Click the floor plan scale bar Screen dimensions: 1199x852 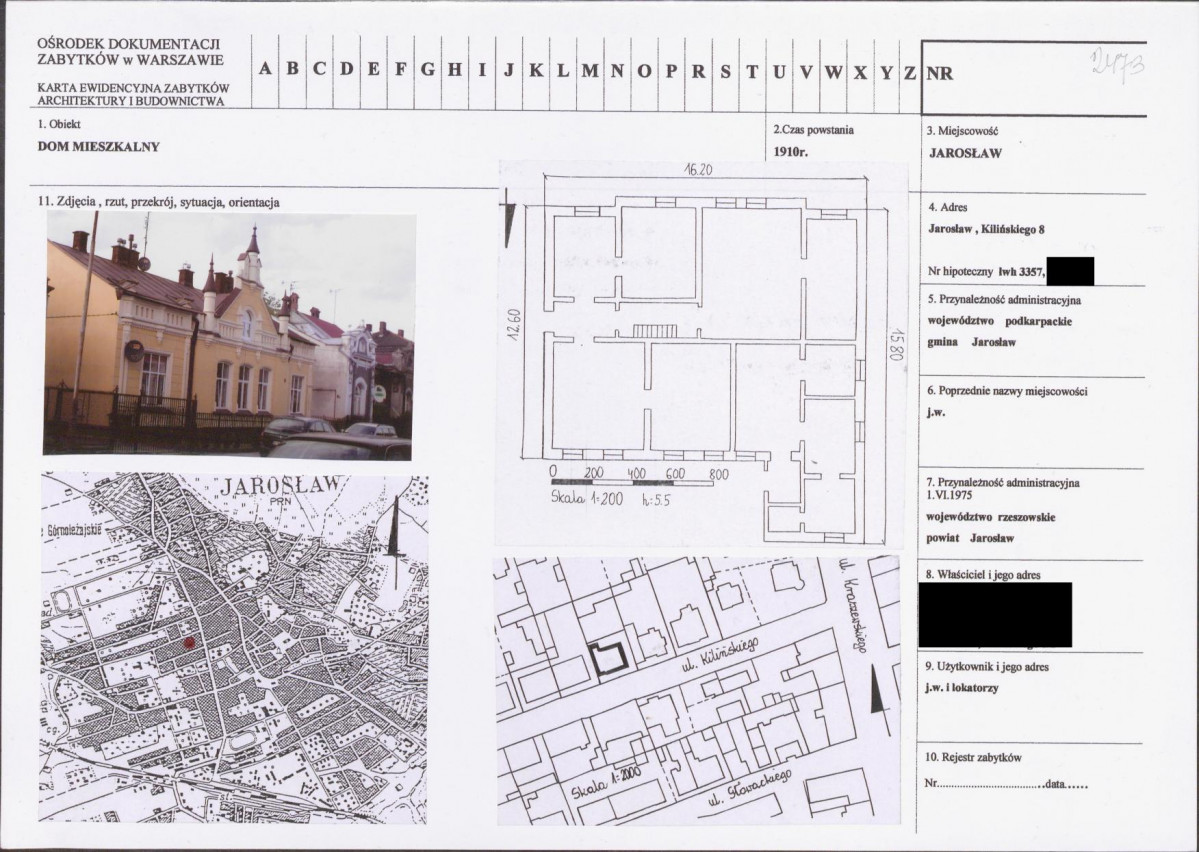pos(634,484)
